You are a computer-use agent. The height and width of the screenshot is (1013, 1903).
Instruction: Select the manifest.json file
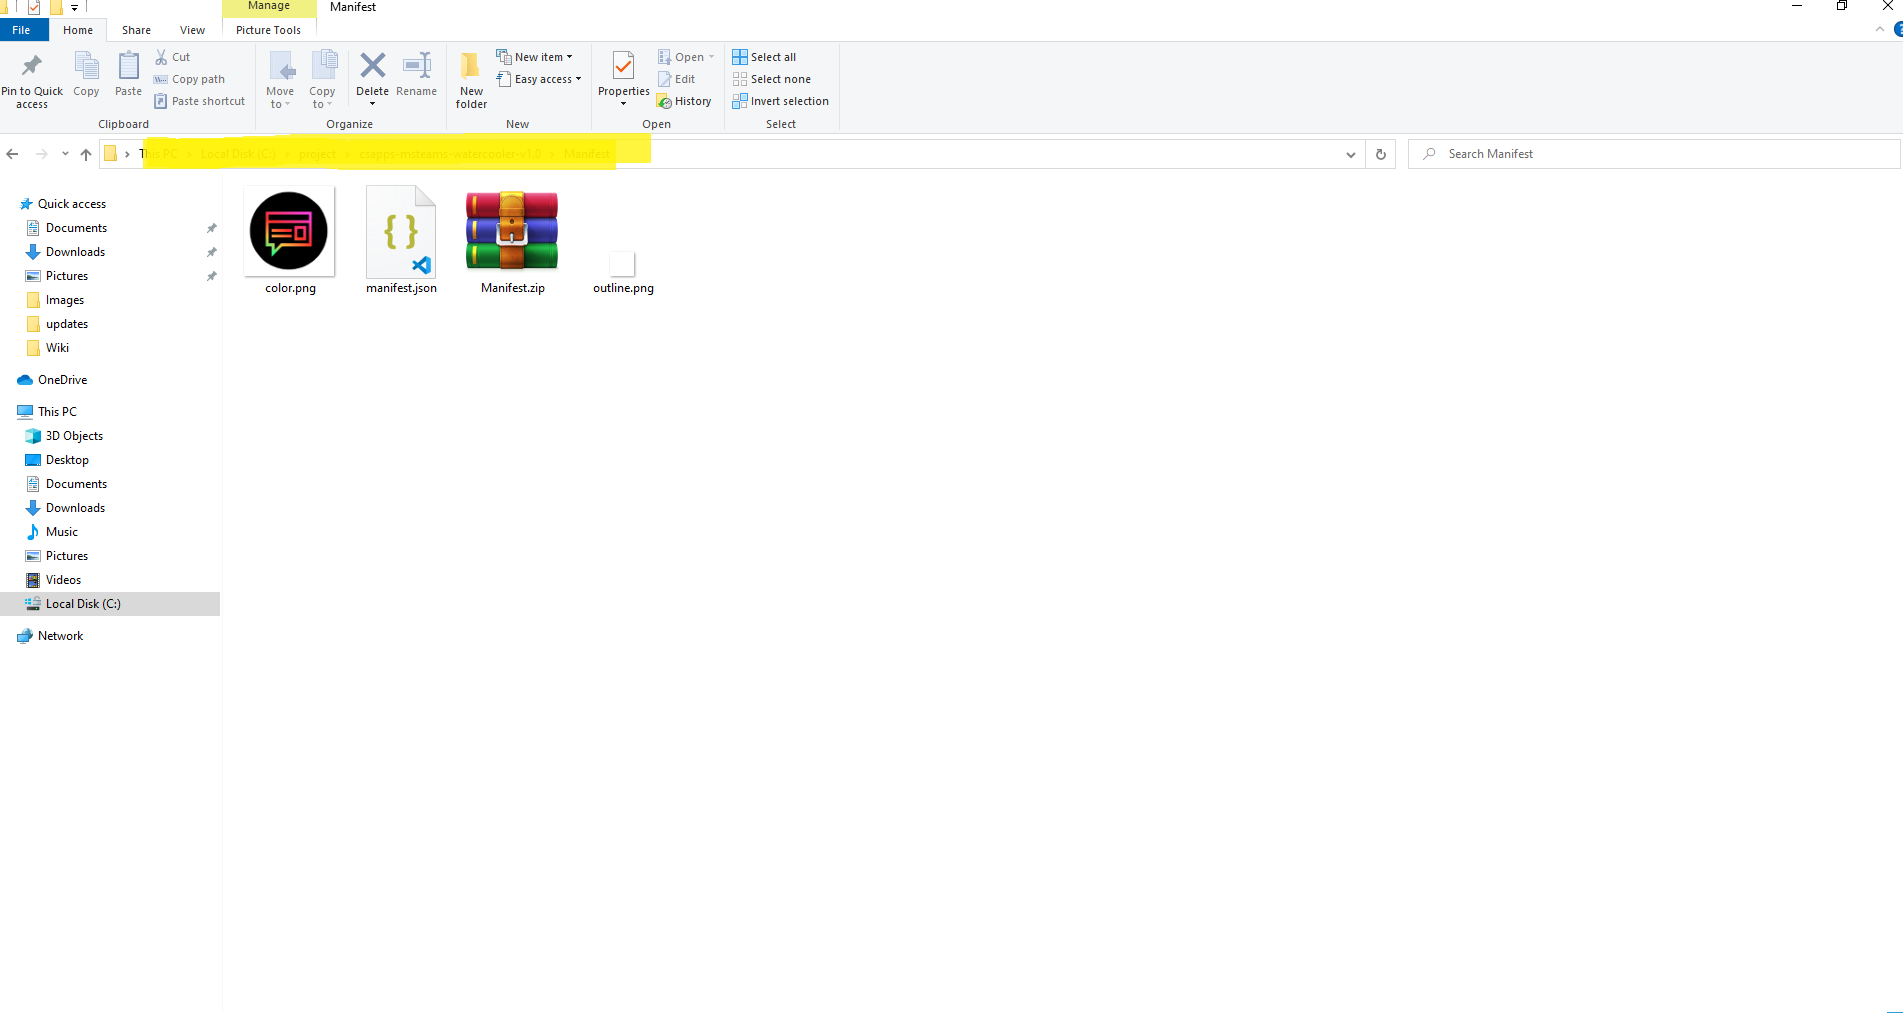tap(401, 241)
